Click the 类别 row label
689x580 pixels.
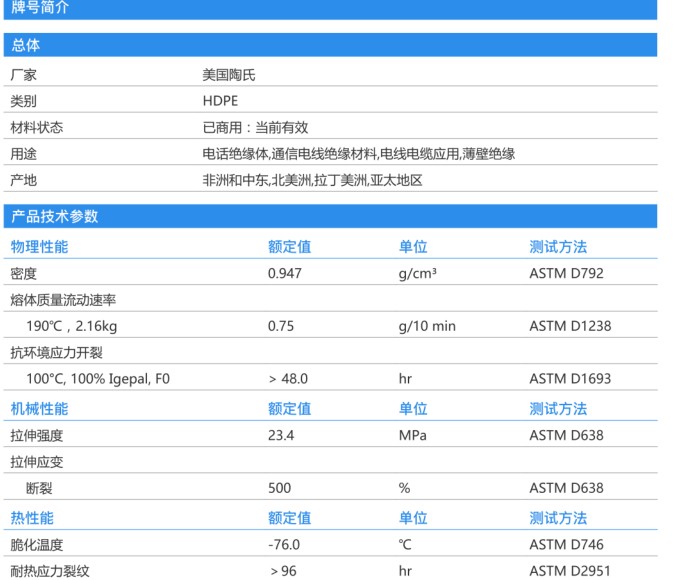coord(24,101)
